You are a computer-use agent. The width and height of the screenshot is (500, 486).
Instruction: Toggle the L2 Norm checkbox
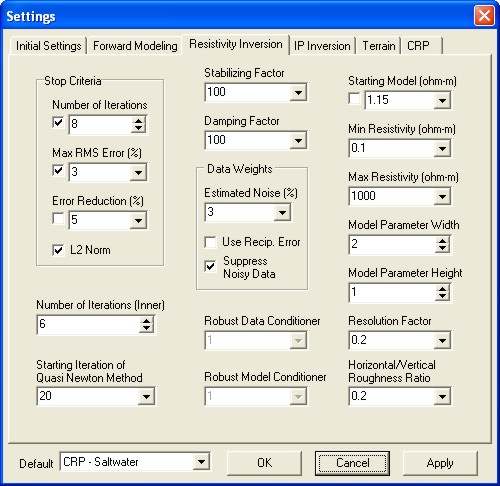58,250
